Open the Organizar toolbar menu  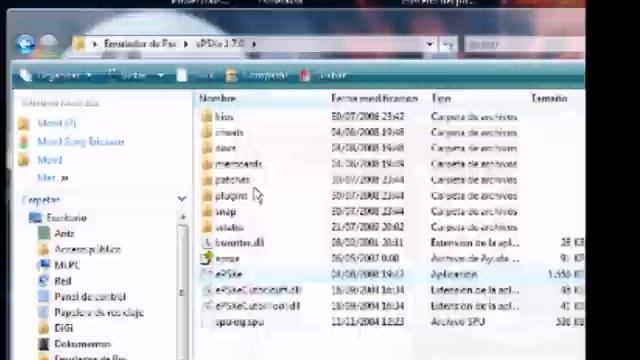coord(56,76)
